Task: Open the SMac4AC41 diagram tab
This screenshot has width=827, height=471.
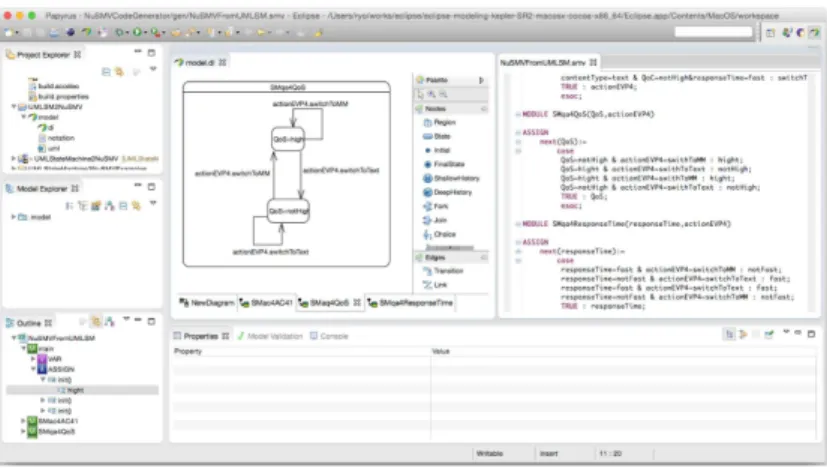Action: click(x=266, y=303)
